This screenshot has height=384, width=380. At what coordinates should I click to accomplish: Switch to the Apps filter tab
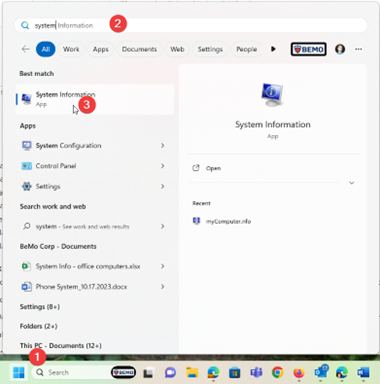100,49
